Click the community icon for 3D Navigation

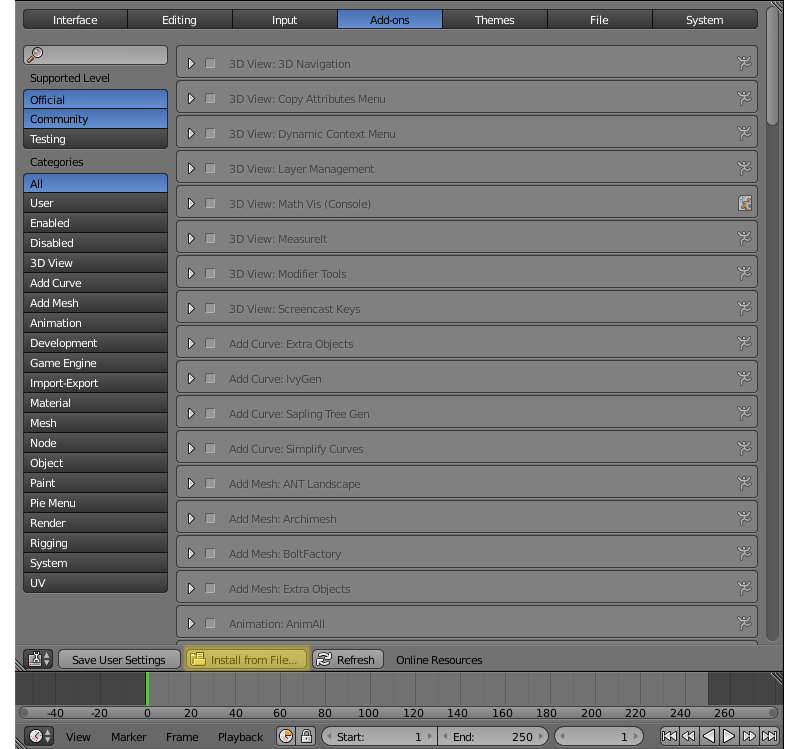744,64
